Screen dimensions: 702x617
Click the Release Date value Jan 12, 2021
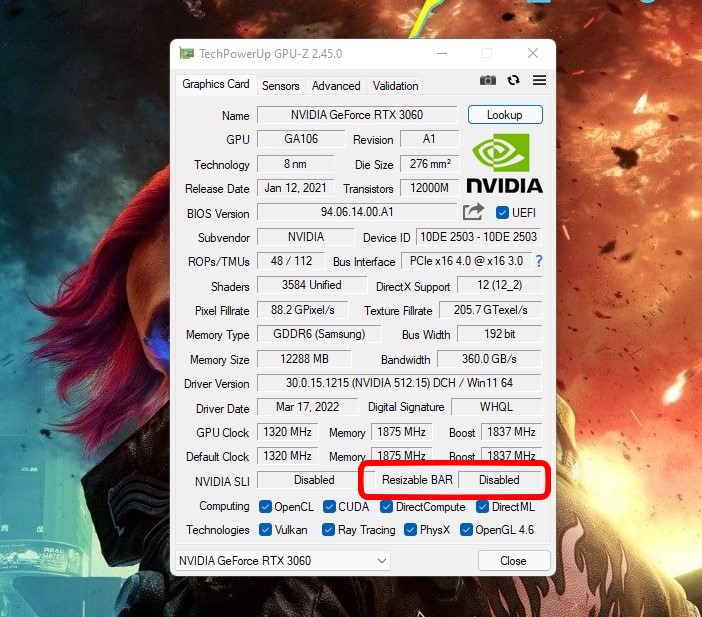295,188
